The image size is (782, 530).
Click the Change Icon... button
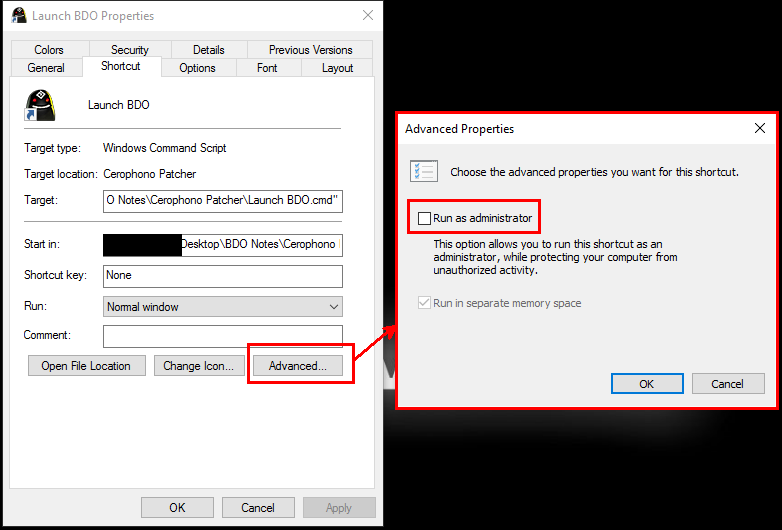pyautogui.click(x=198, y=366)
